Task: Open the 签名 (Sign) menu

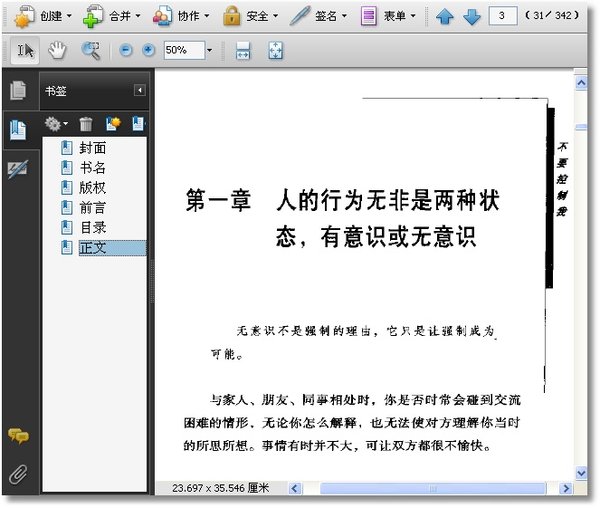Action: (x=318, y=16)
